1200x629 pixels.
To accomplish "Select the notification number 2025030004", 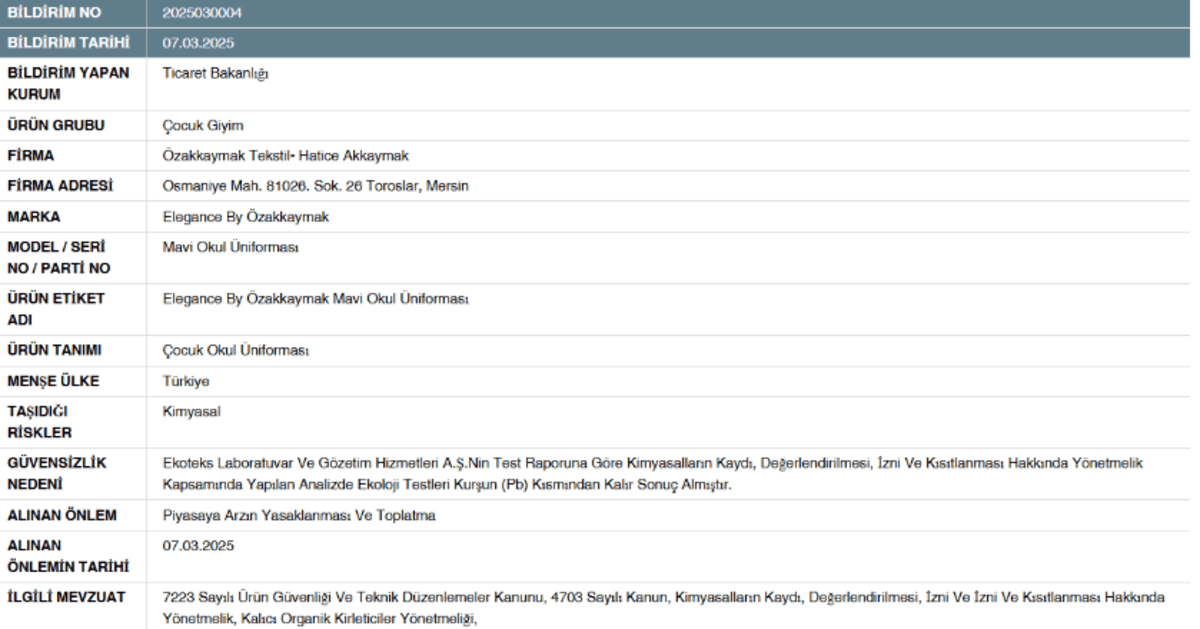I will pyautogui.click(x=202, y=13).
